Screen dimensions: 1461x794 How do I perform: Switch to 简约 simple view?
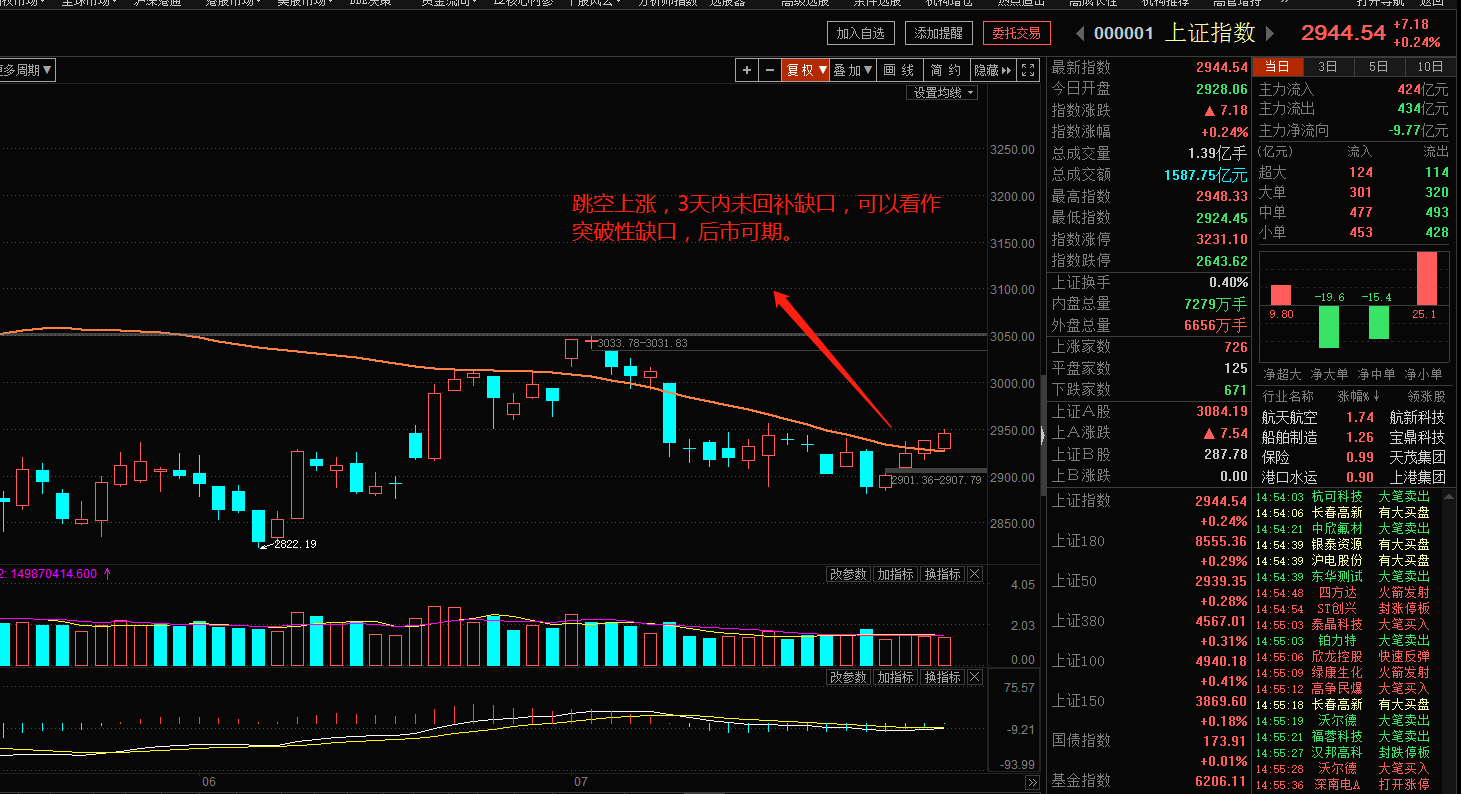(x=945, y=70)
